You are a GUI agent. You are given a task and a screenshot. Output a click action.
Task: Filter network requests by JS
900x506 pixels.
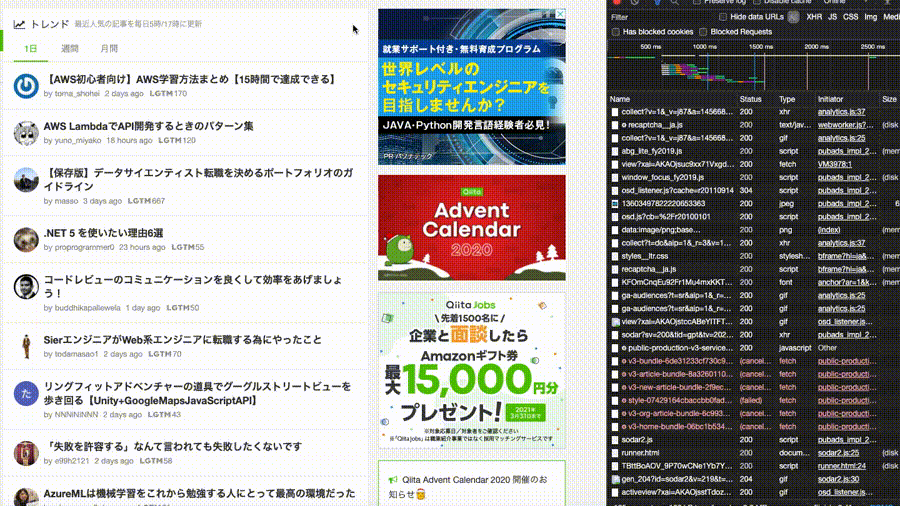click(832, 17)
